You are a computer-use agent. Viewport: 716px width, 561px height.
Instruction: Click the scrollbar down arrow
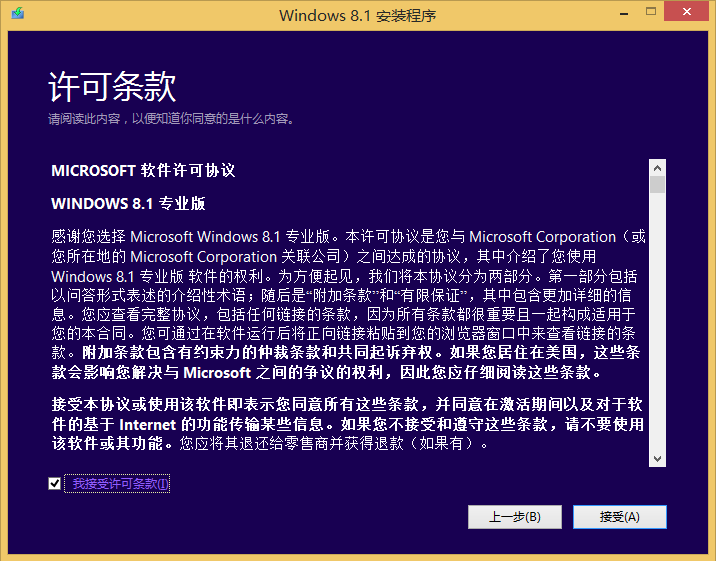(x=658, y=458)
